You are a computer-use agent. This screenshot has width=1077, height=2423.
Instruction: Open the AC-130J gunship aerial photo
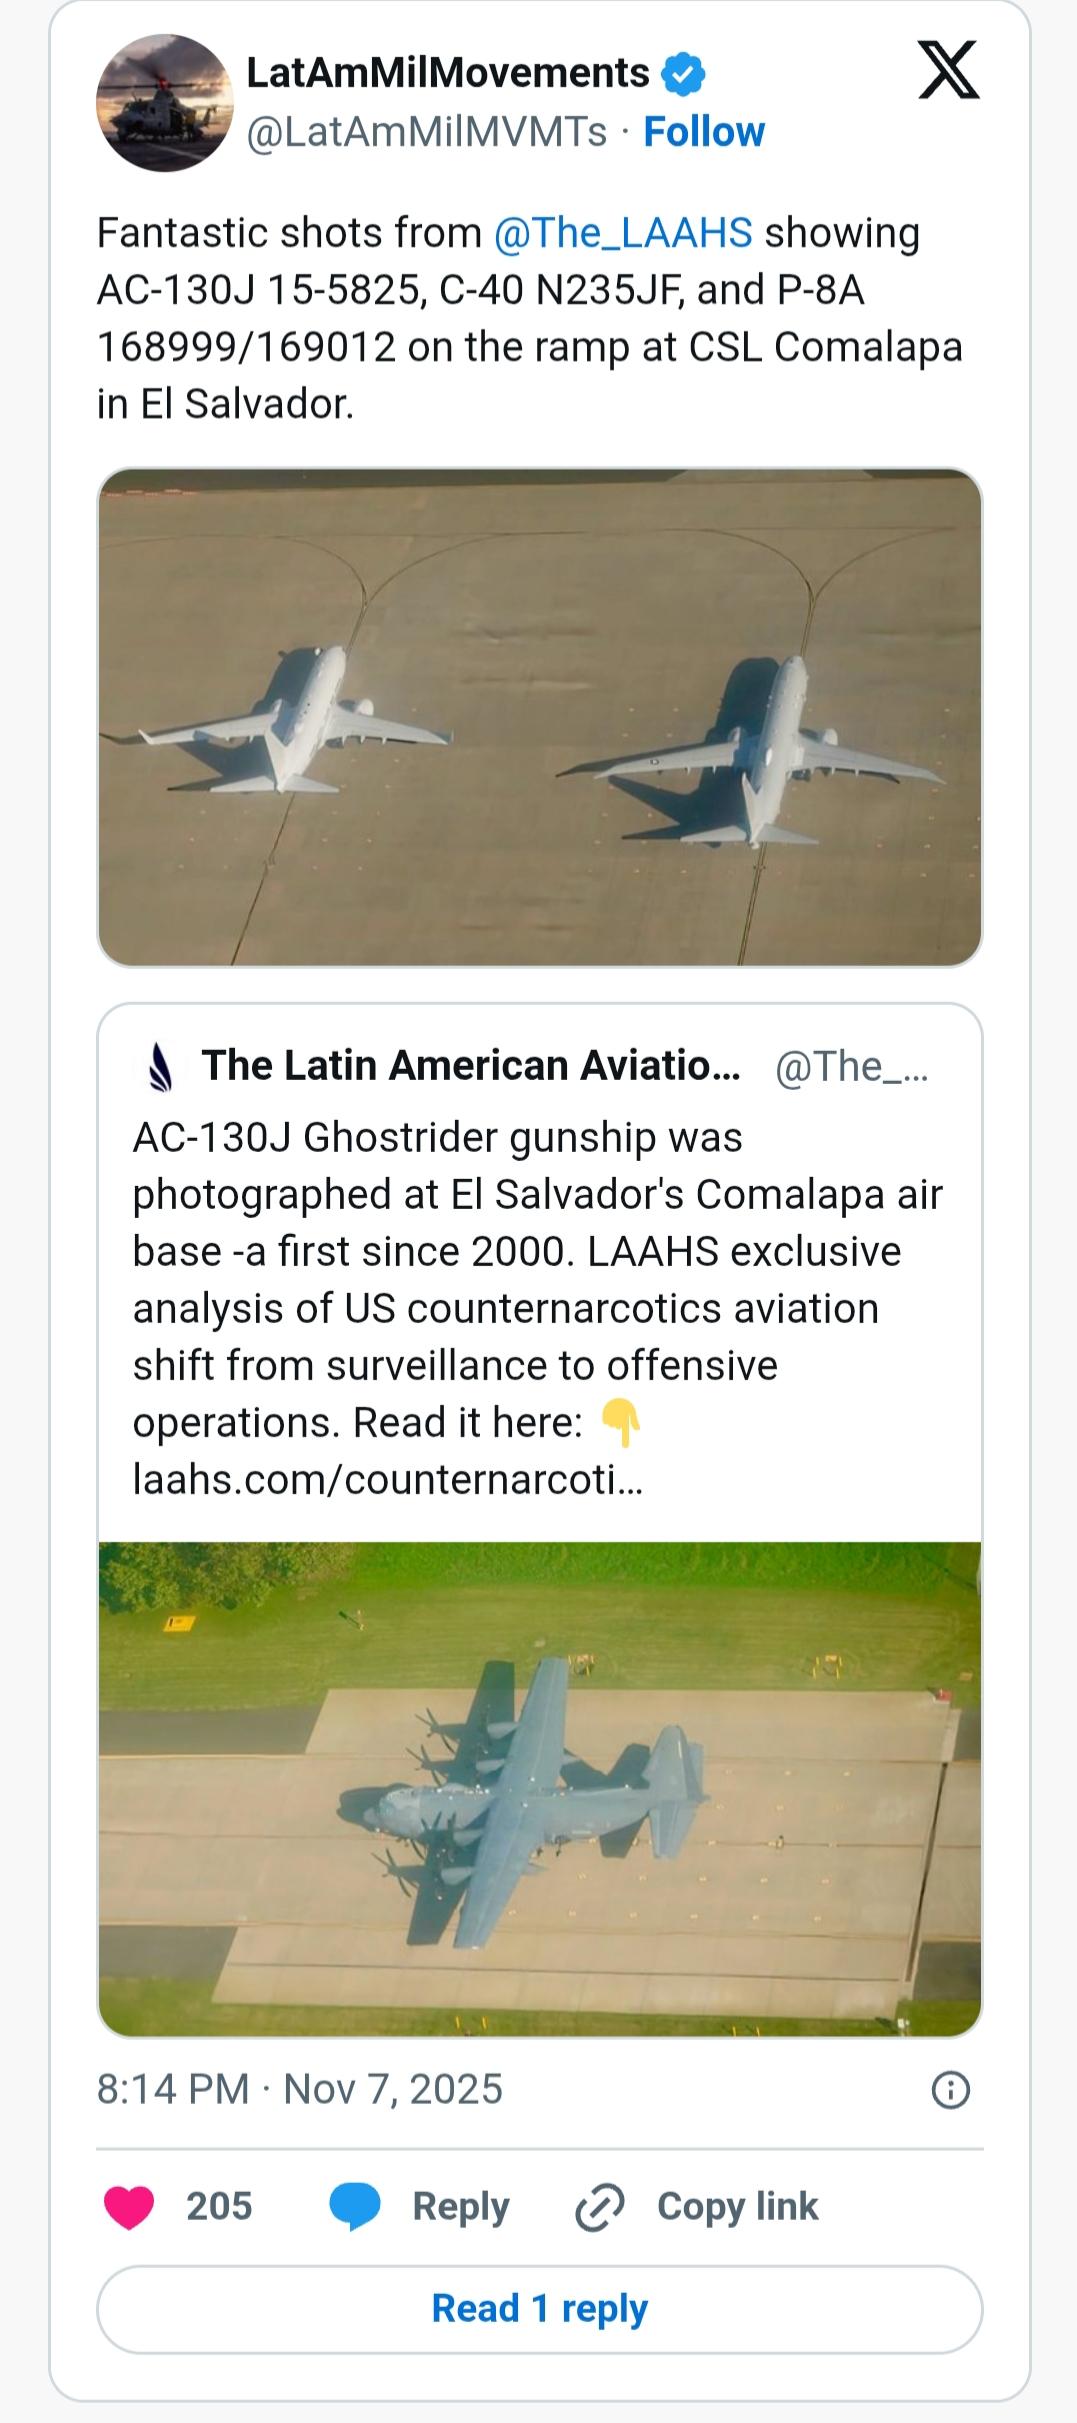point(540,1788)
